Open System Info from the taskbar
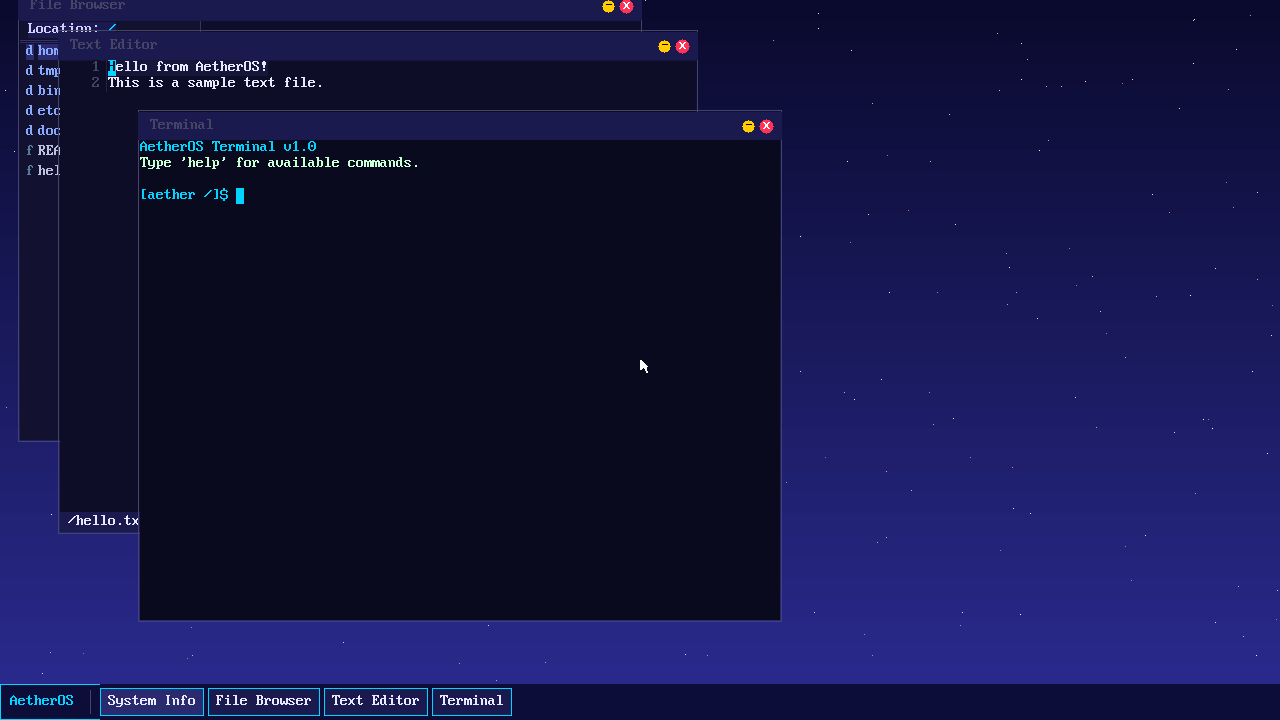The width and height of the screenshot is (1280, 720). (152, 702)
